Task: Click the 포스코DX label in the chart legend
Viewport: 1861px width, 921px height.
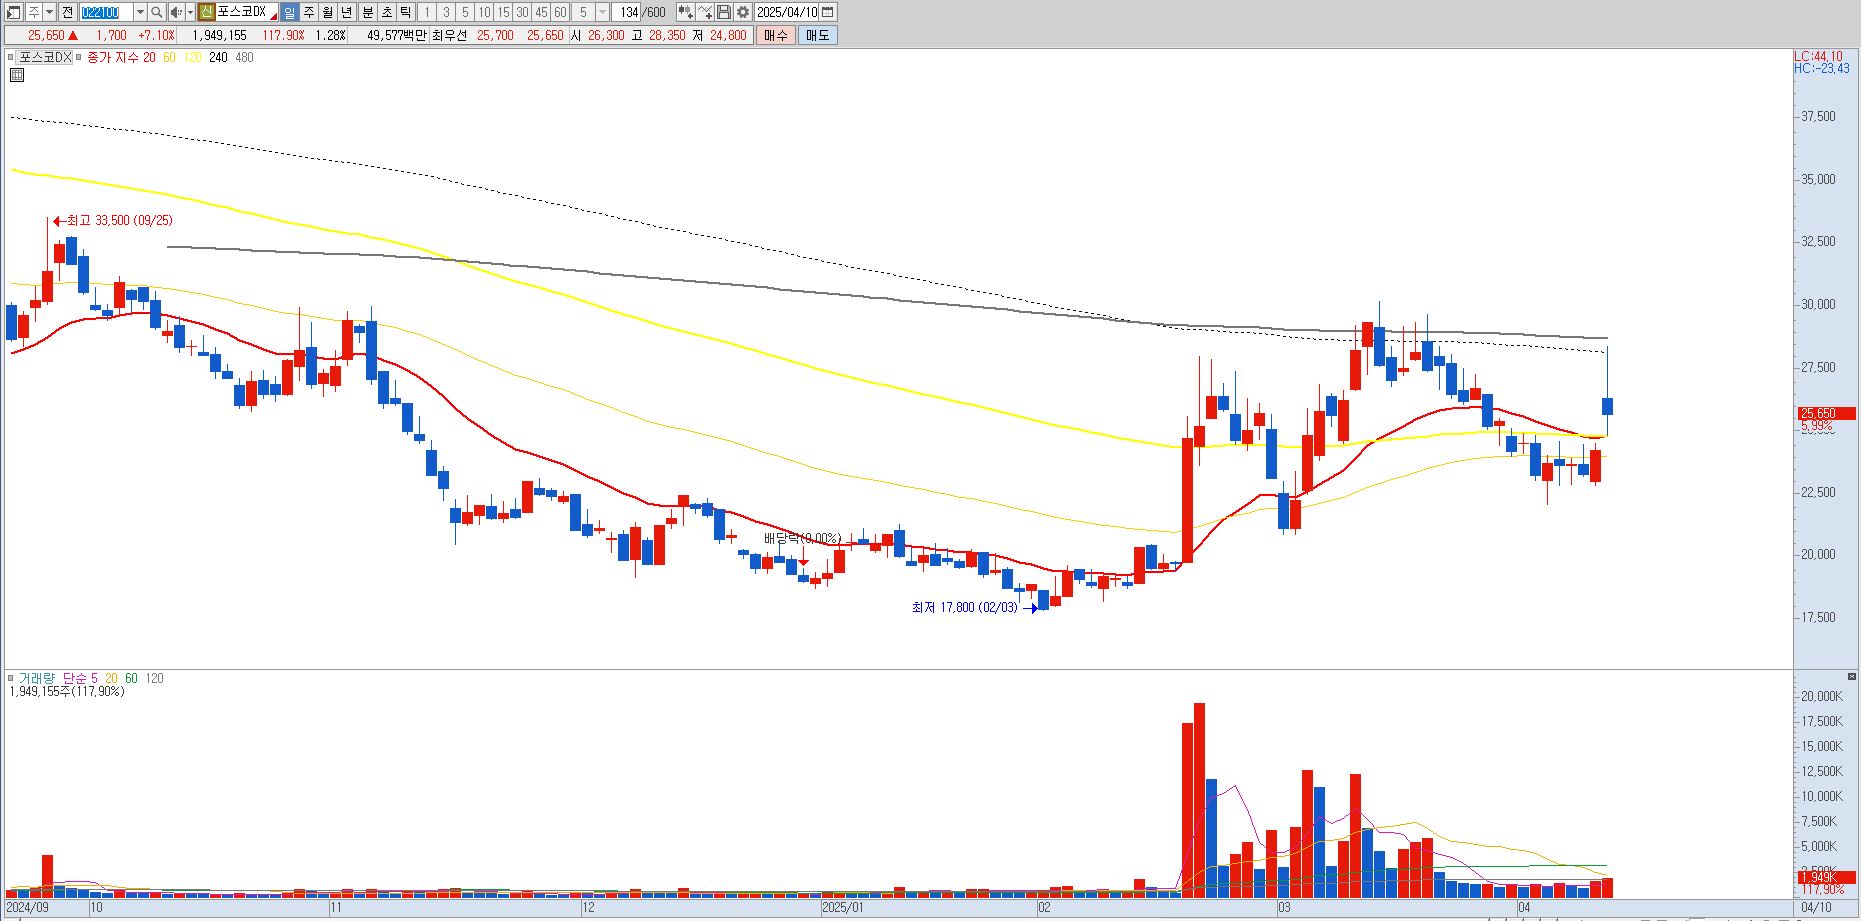Action: [46, 58]
